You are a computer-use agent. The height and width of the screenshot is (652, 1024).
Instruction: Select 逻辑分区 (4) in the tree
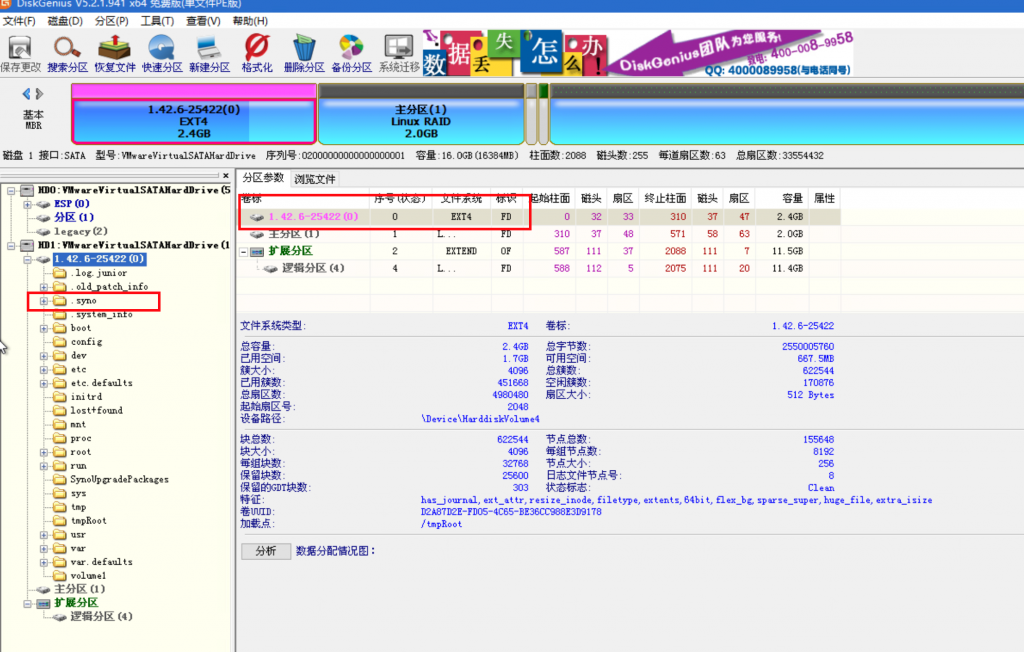(x=101, y=616)
